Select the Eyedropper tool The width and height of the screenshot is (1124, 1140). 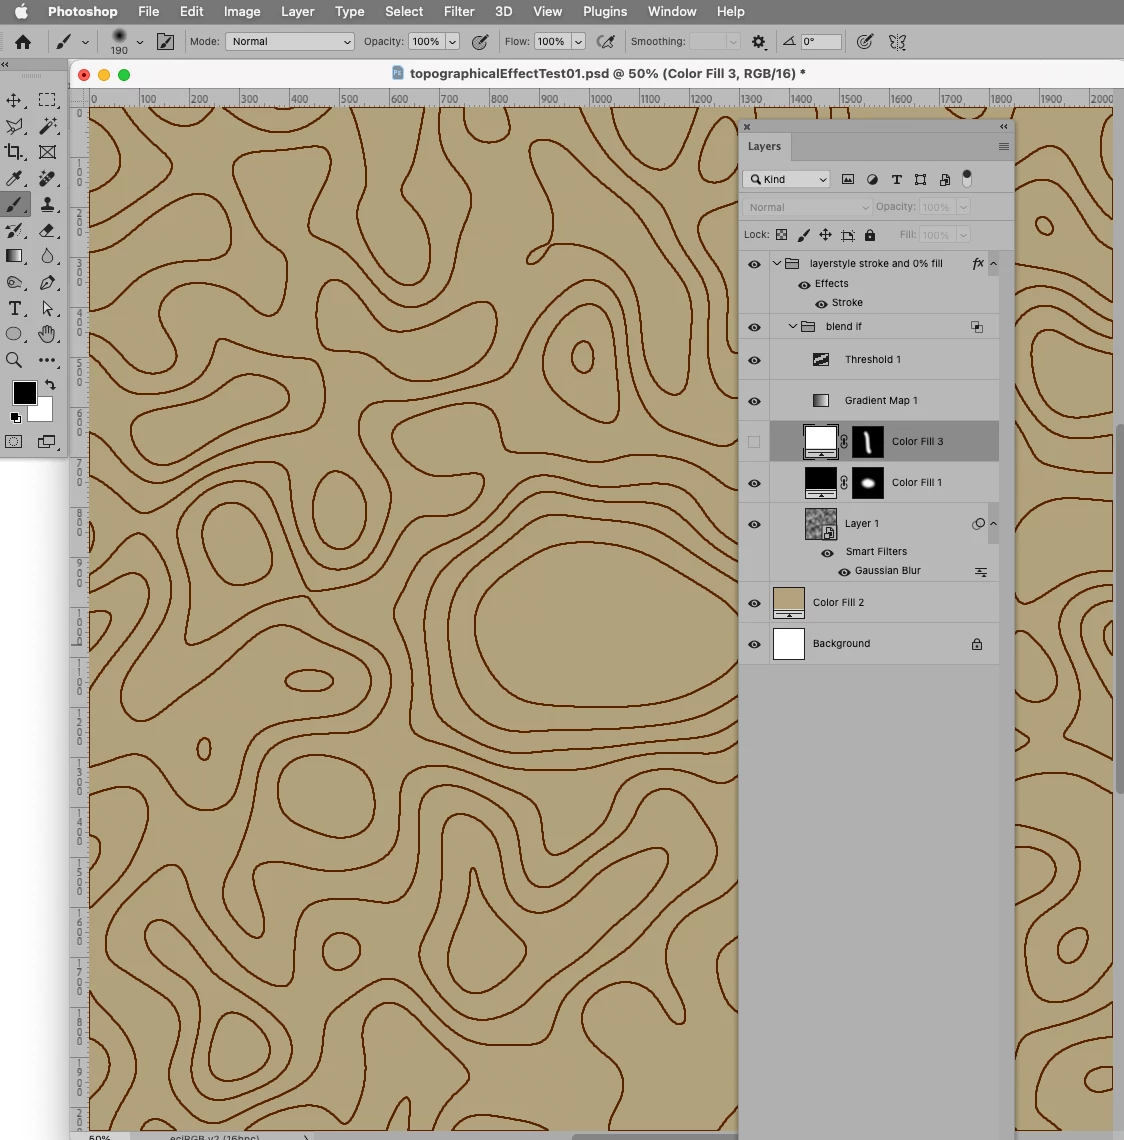click(14, 178)
